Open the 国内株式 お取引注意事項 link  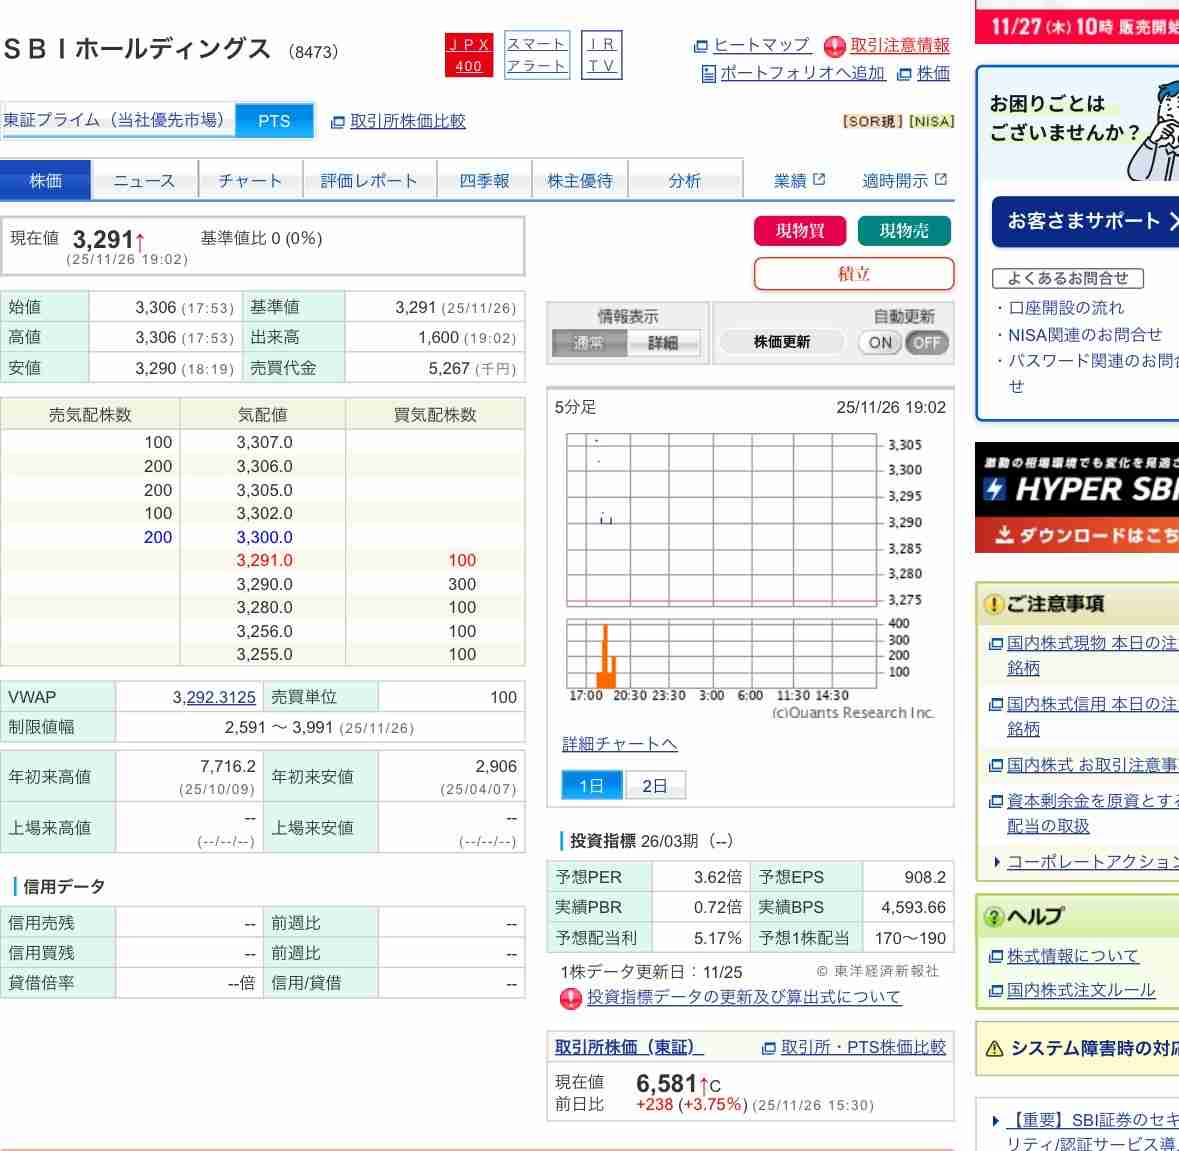(1093, 765)
